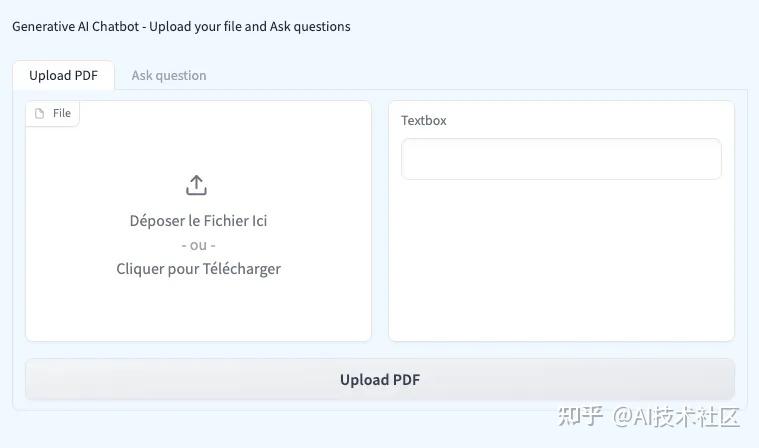
Task: Focus the Textbox input field
Action: click(x=561, y=159)
